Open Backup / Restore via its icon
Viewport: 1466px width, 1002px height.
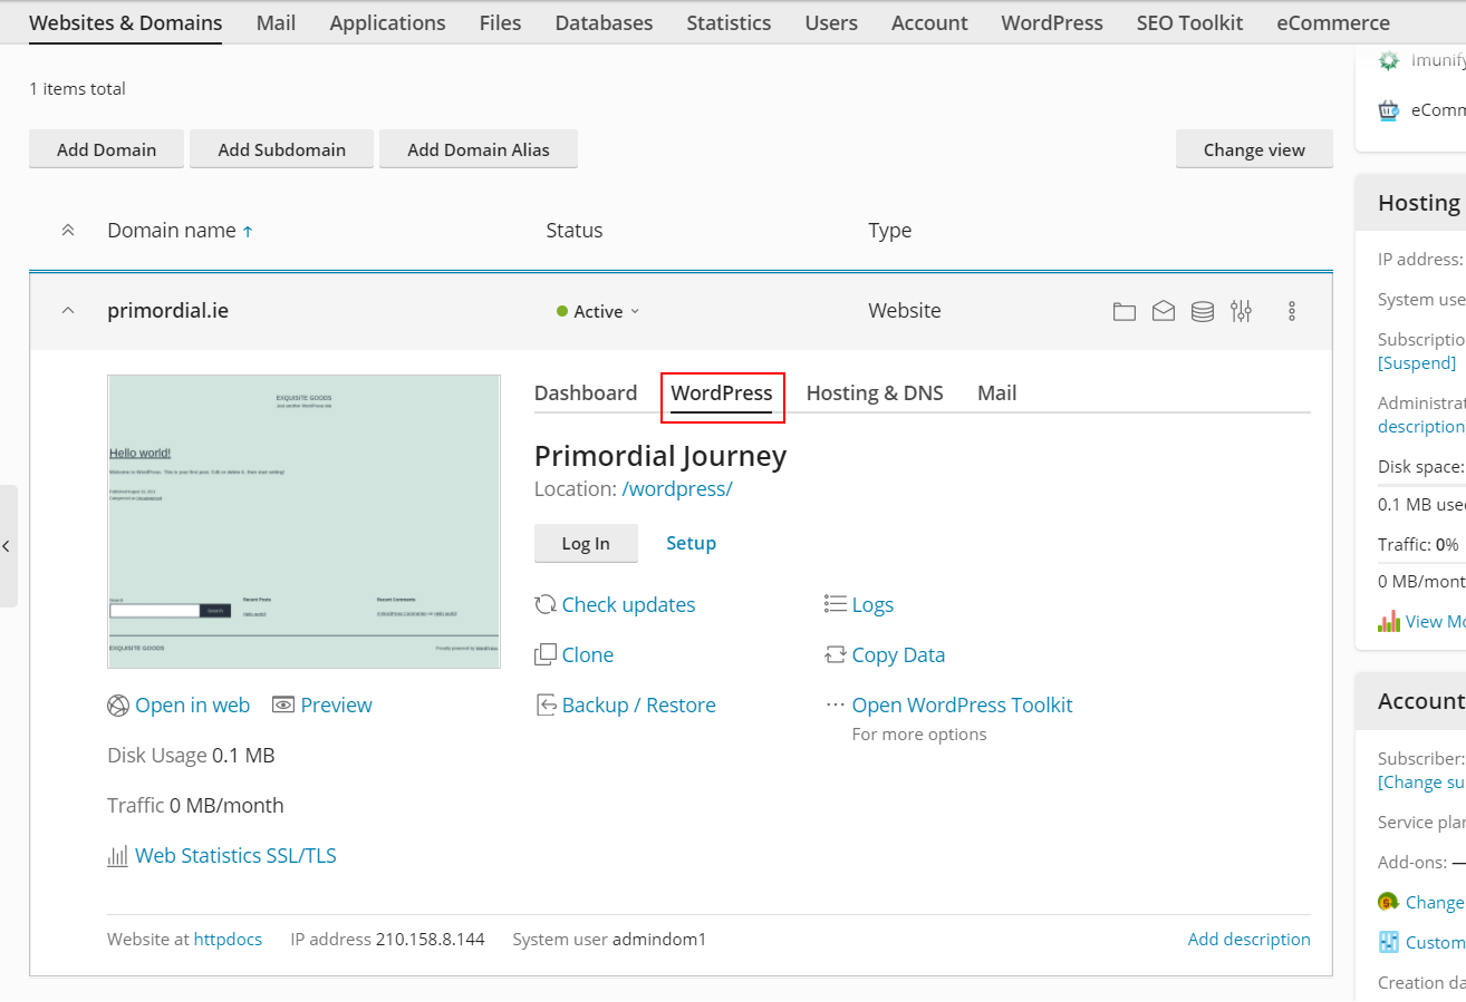(546, 704)
